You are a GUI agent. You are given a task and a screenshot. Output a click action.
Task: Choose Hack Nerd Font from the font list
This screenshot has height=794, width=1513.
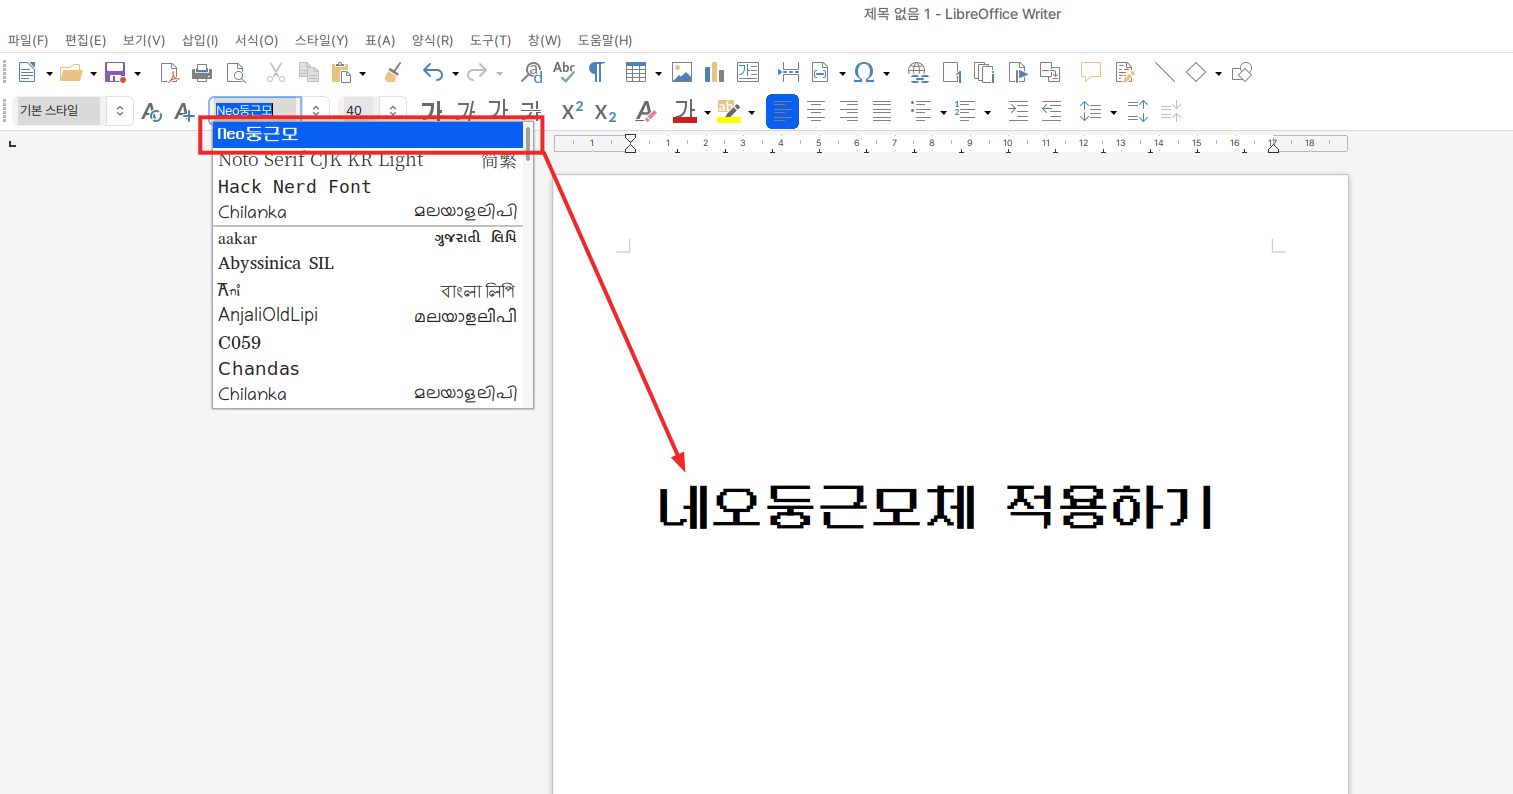click(x=294, y=187)
